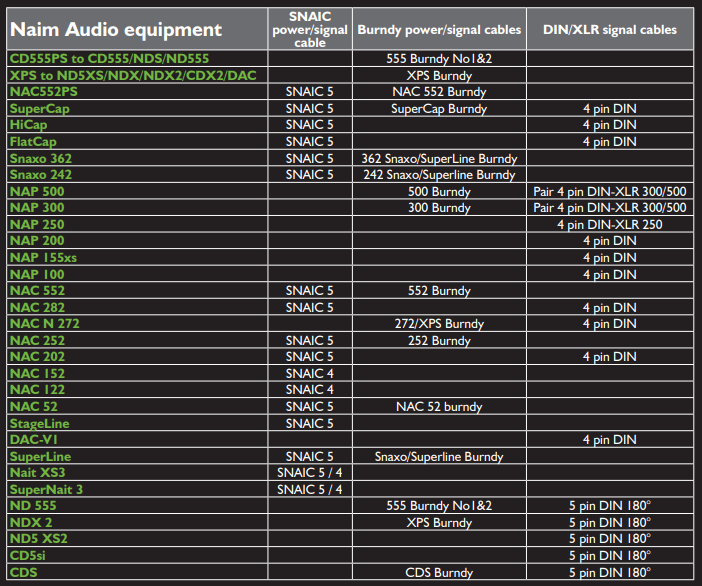Click the "CDS Burndy" cell

[439, 573]
